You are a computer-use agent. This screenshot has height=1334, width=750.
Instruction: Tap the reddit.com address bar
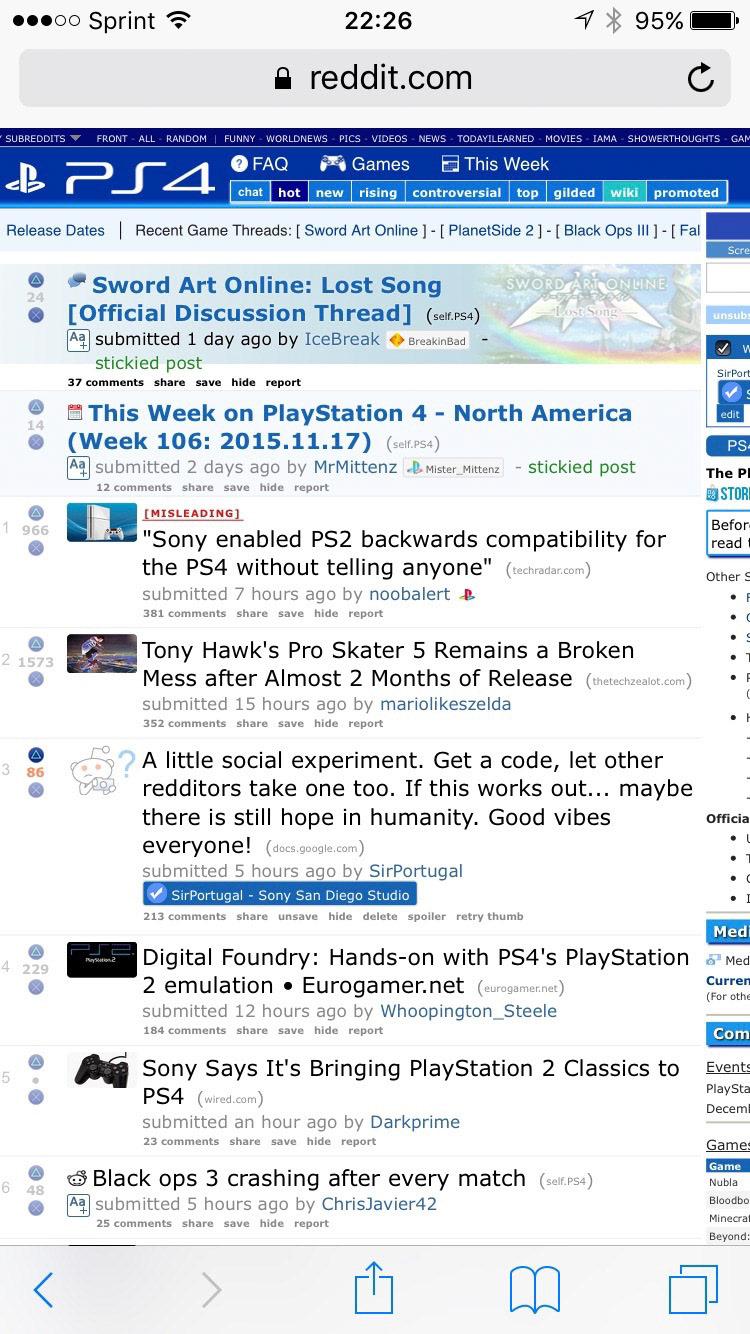(x=375, y=78)
